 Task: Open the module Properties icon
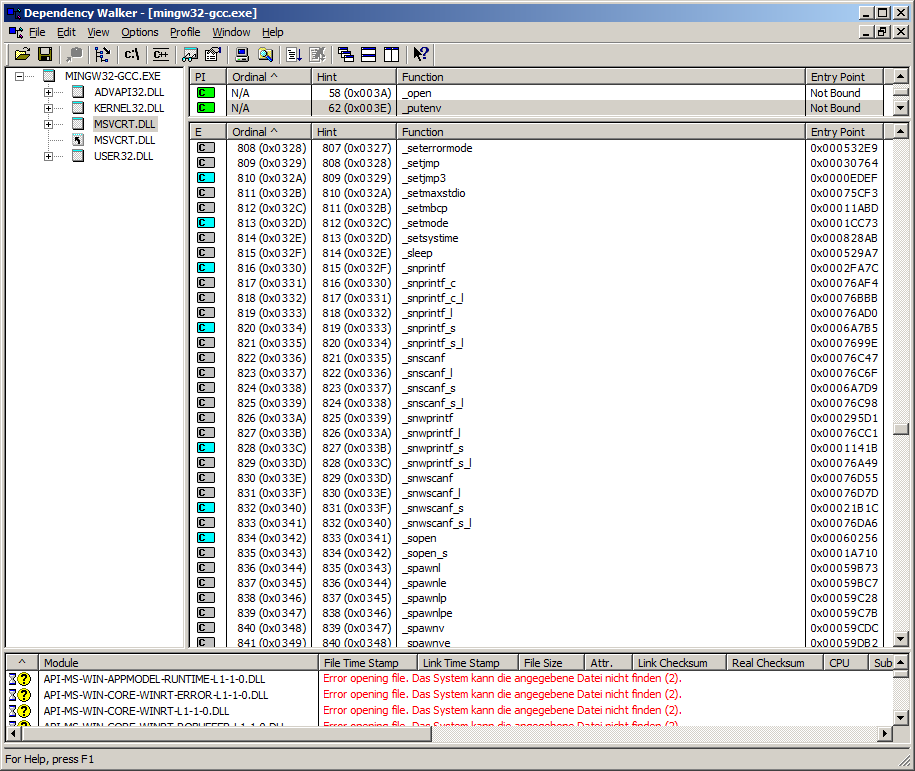pyautogui.click(x=213, y=54)
